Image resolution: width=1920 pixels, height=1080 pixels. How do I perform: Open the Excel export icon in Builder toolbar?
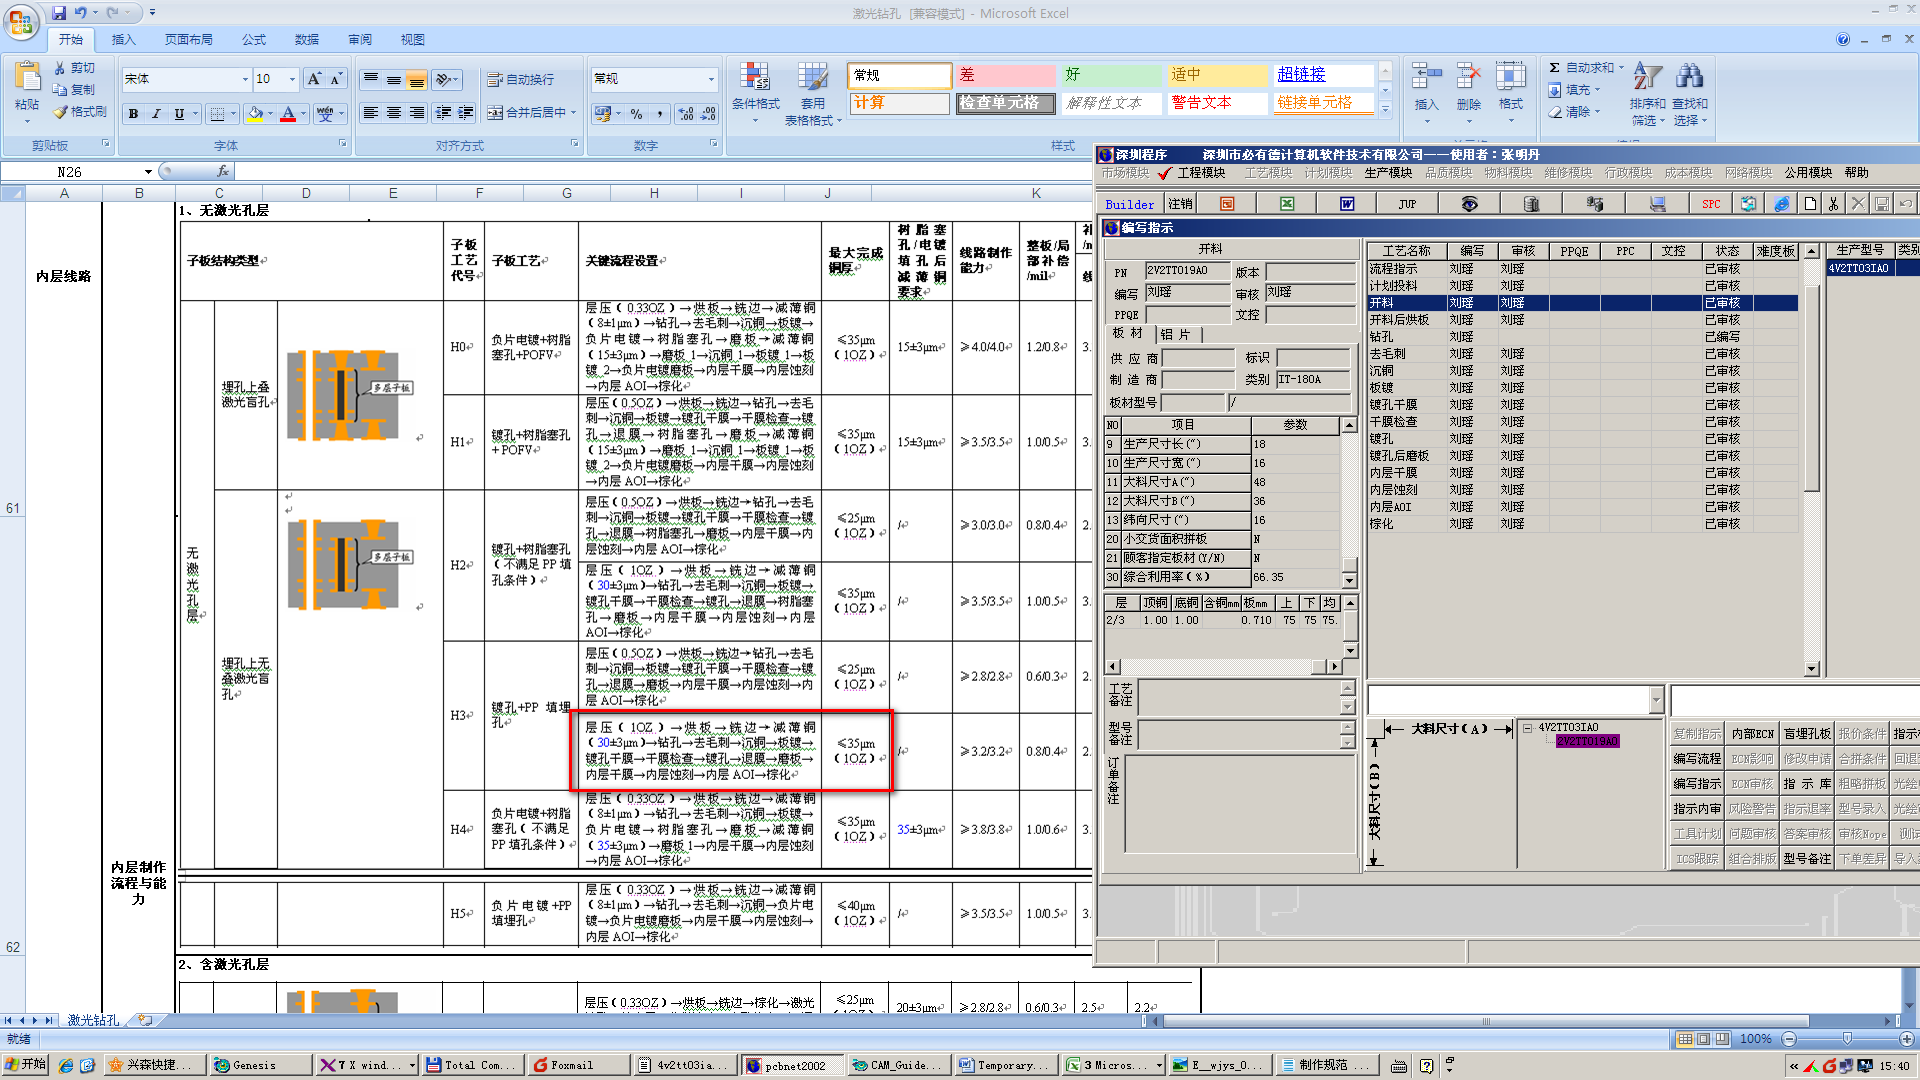click(x=1287, y=204)
